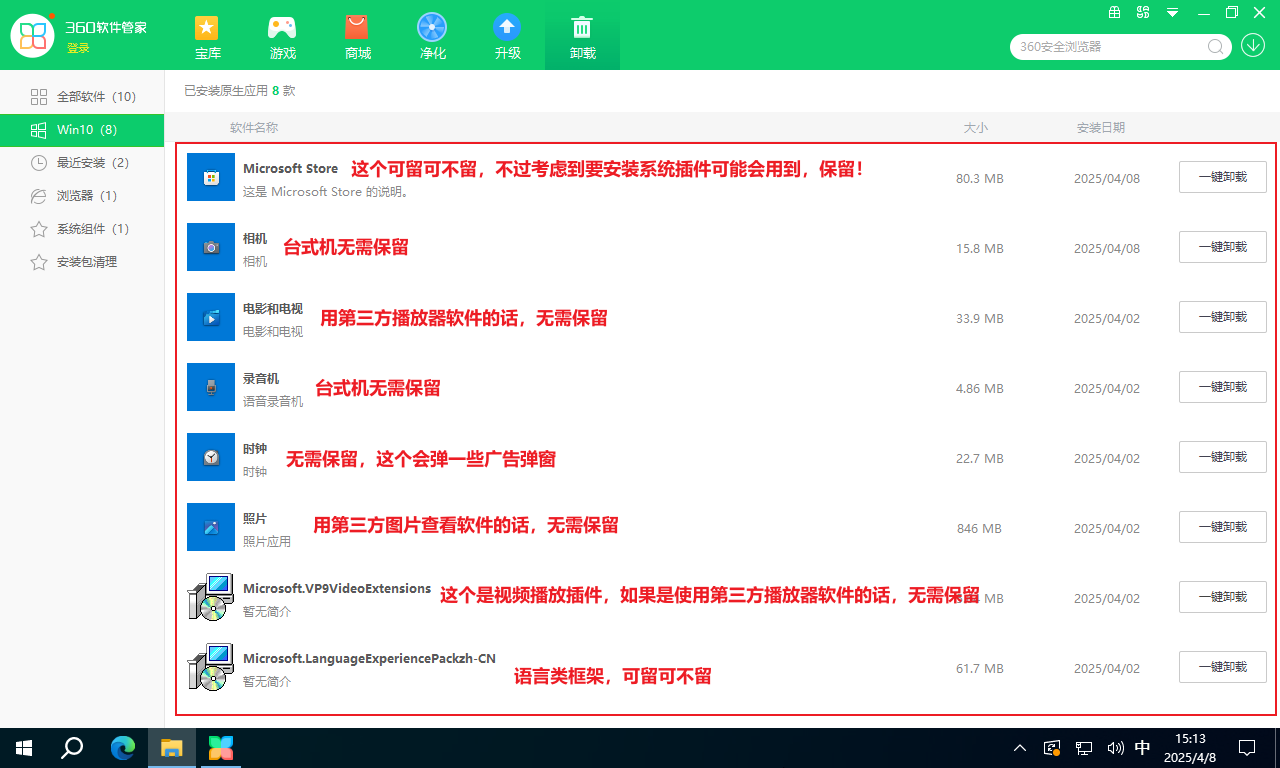Select 系统组件 (1) in sidebar
This screenshot has height=768, width=1280.
click(x=82, y=229)
